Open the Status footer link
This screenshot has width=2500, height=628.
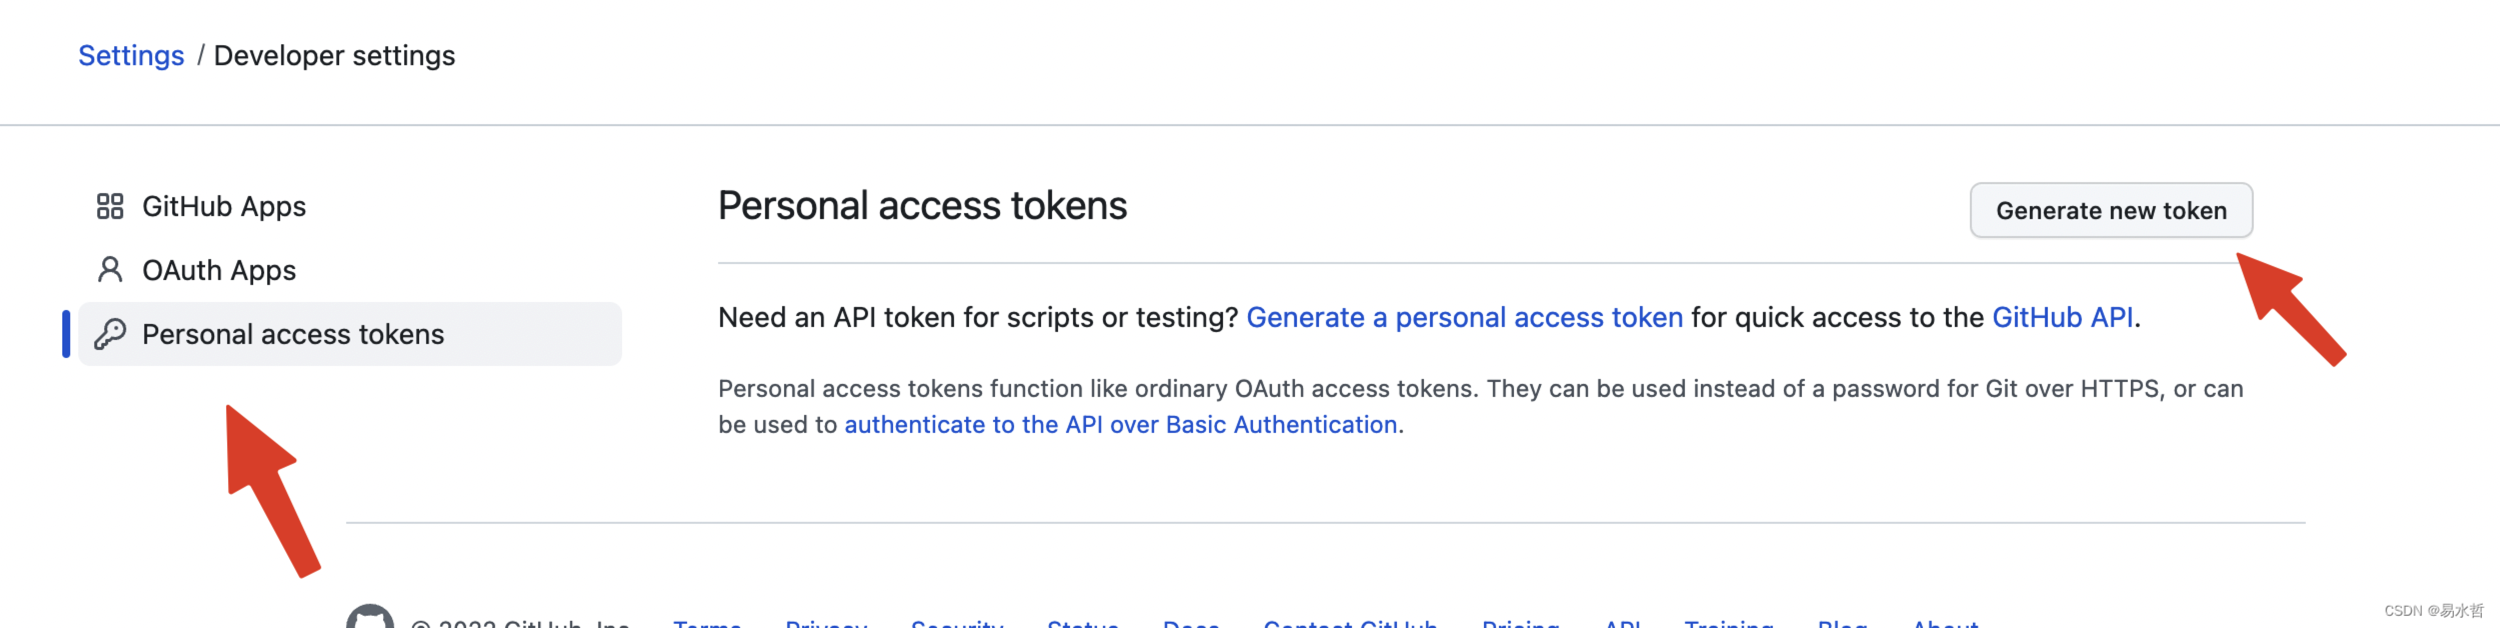coord(1083,622)
